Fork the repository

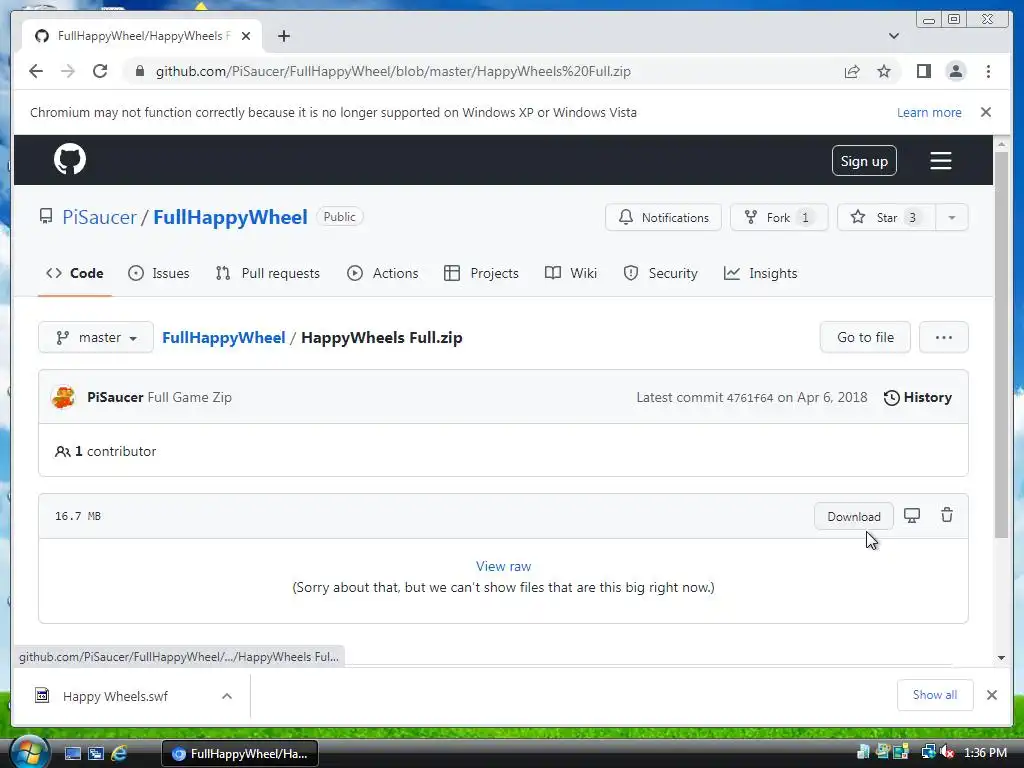click(x=778, y=217)
